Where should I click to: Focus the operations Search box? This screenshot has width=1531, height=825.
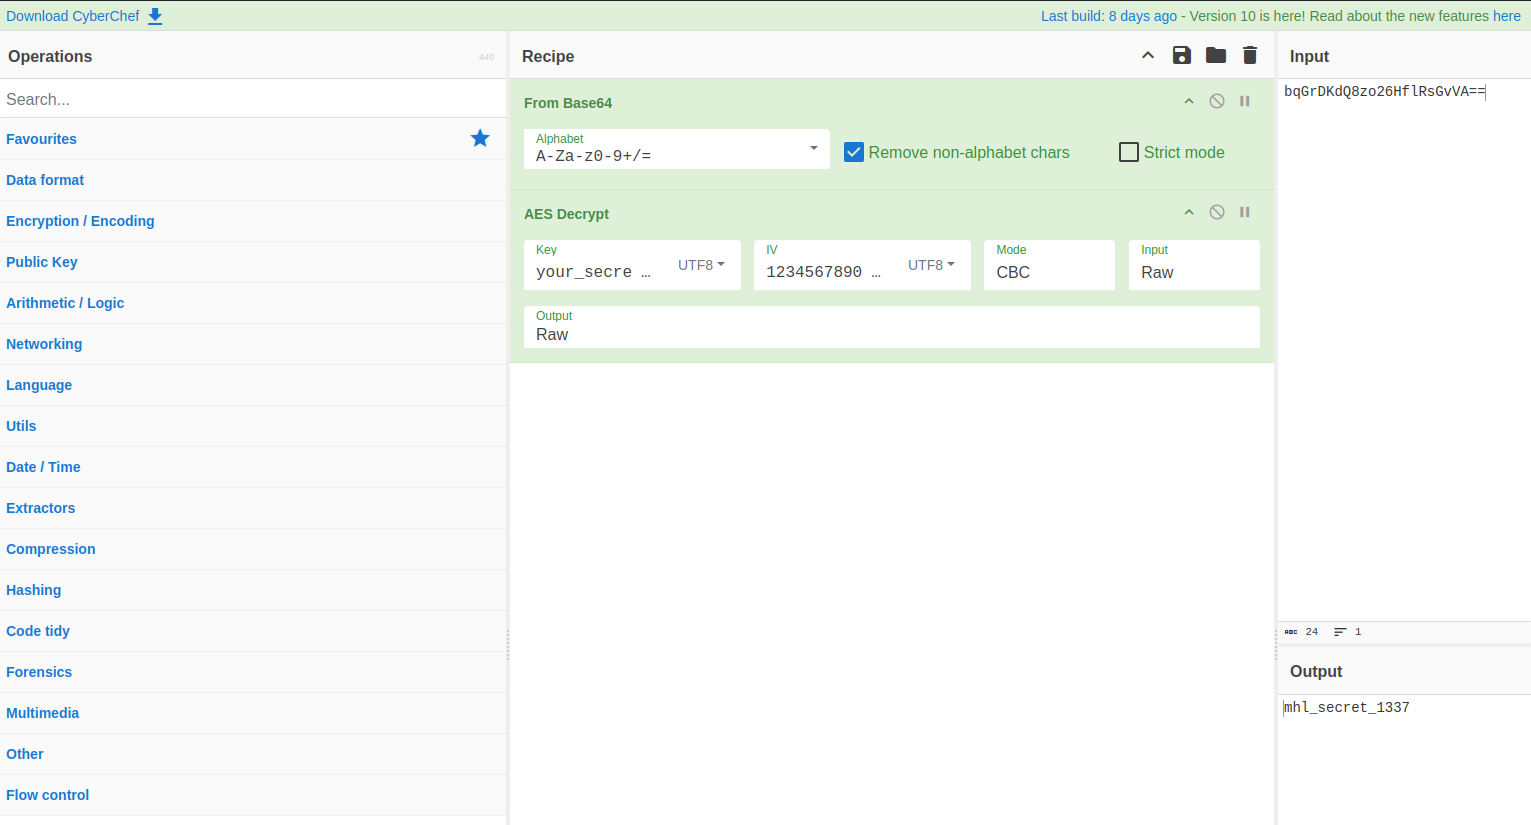pos(253,99)
